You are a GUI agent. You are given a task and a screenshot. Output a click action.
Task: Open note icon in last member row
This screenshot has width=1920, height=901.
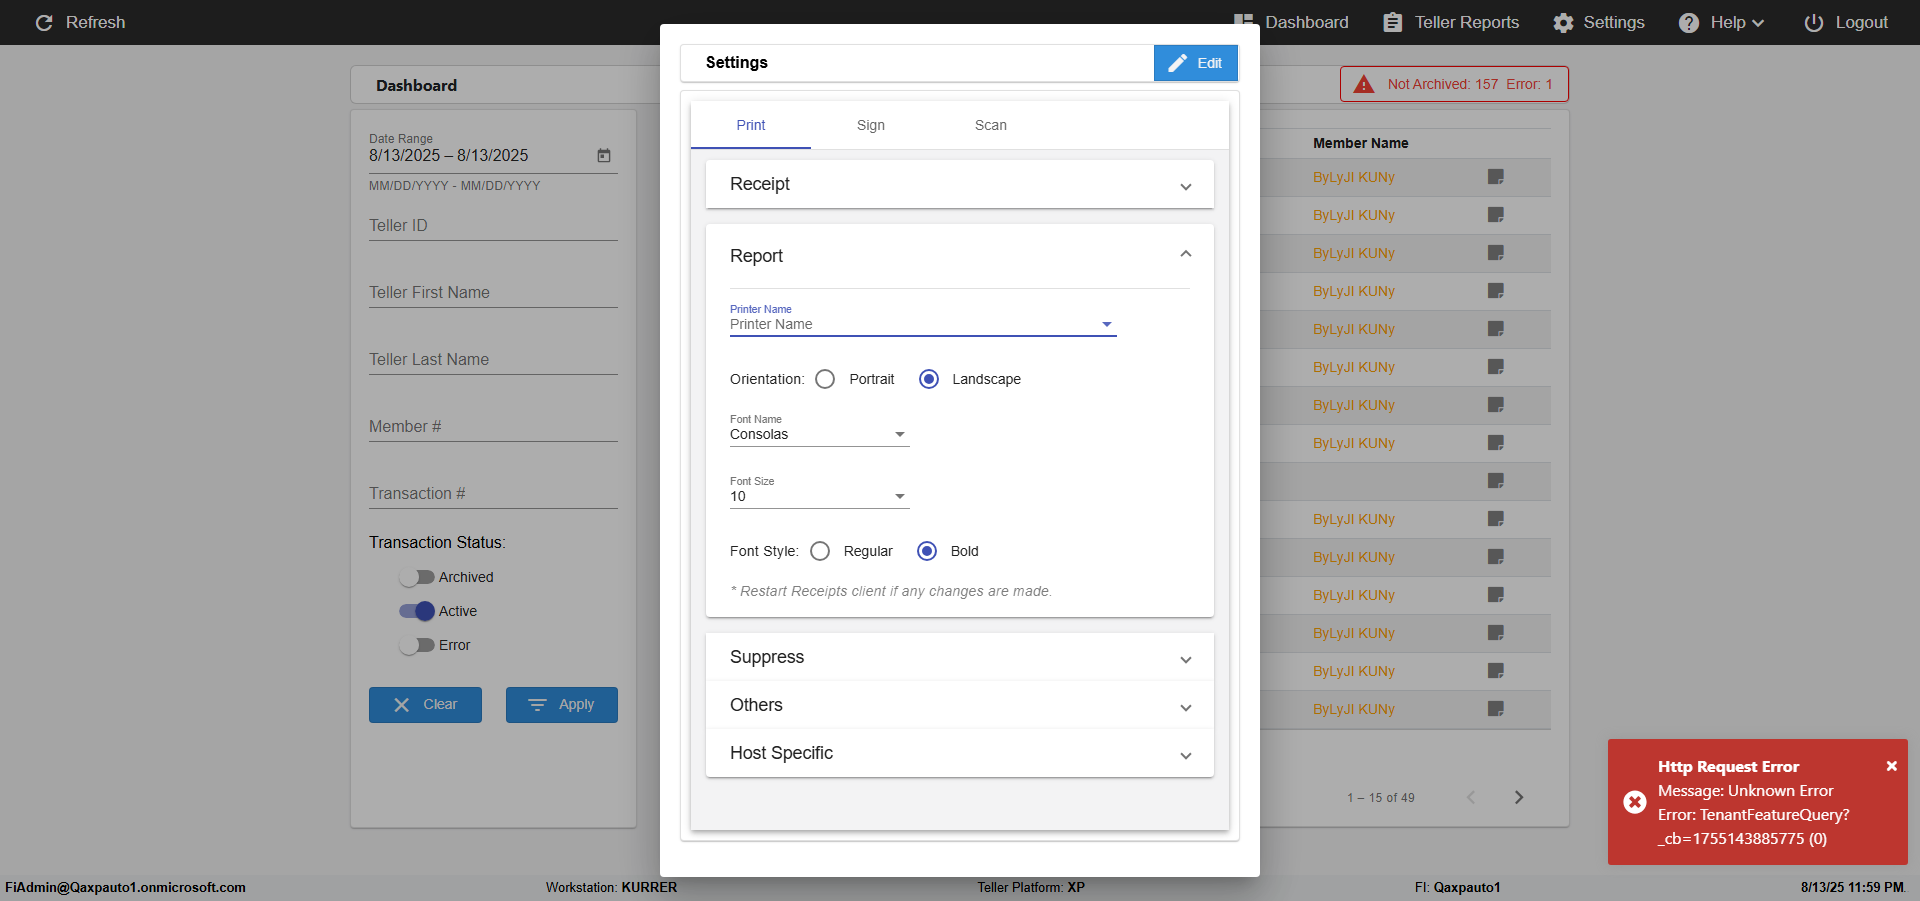point(1496,709)
